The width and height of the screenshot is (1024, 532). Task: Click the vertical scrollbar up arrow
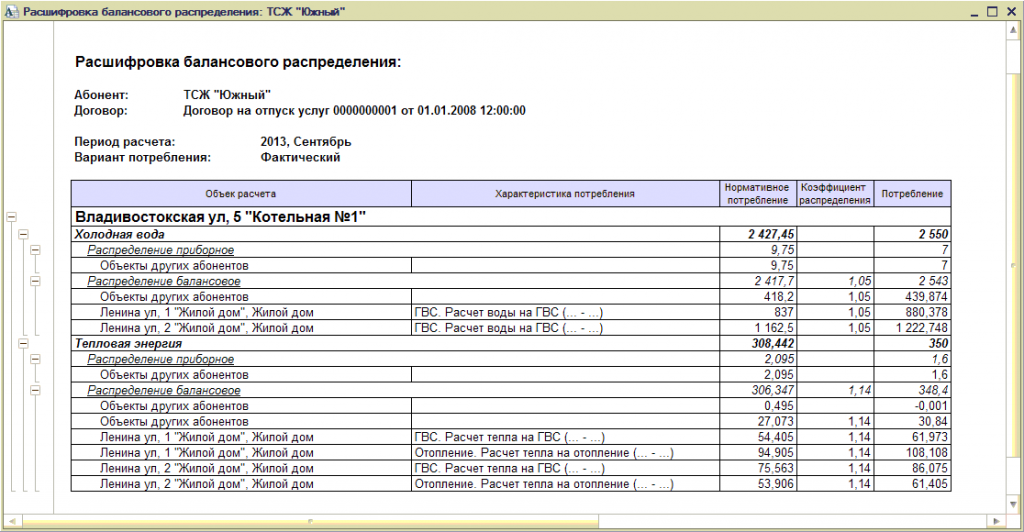(1013, 29)
